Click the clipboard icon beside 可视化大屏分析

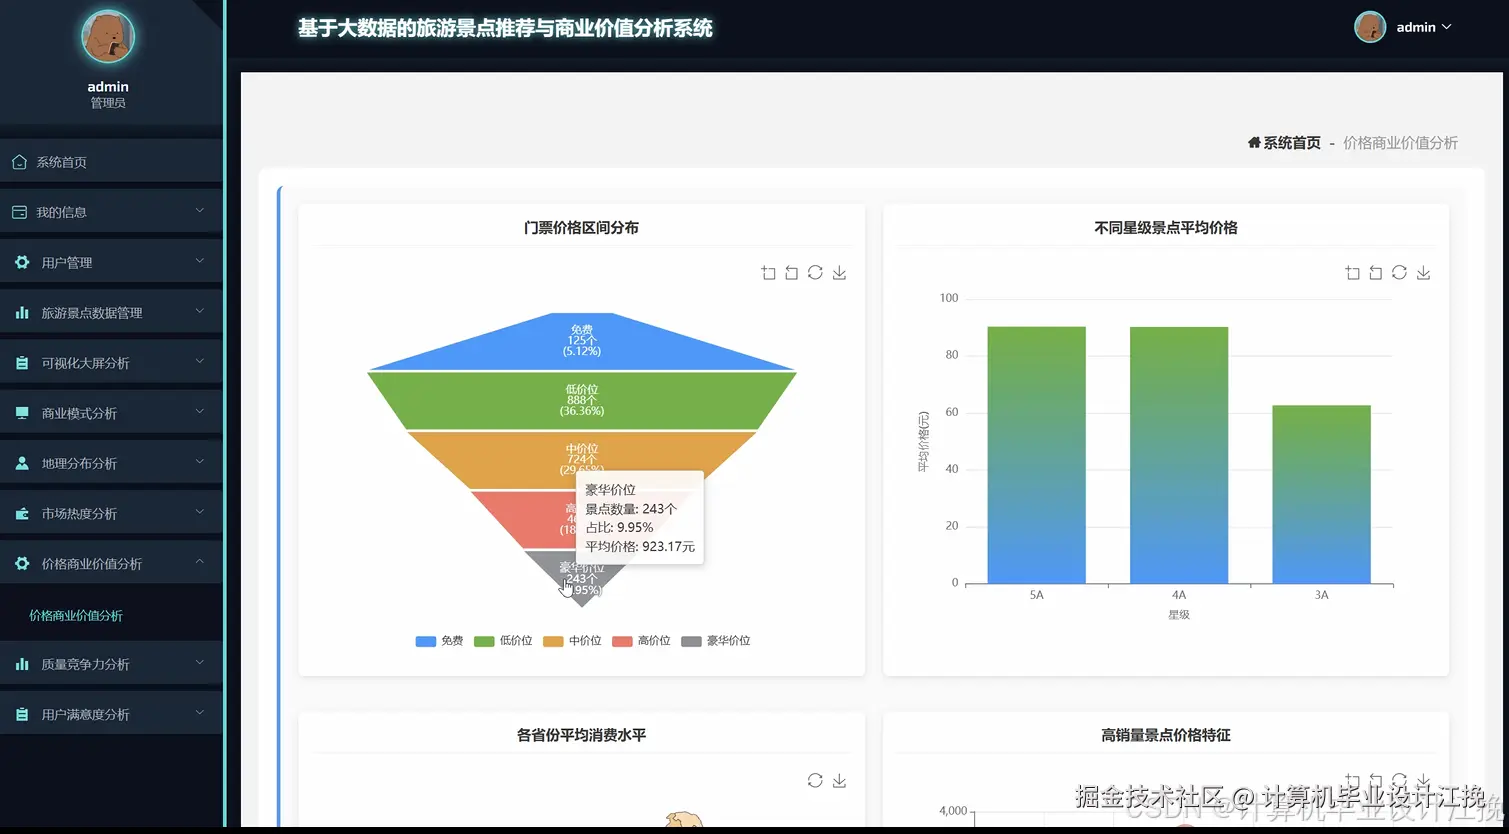click(22, 363)
